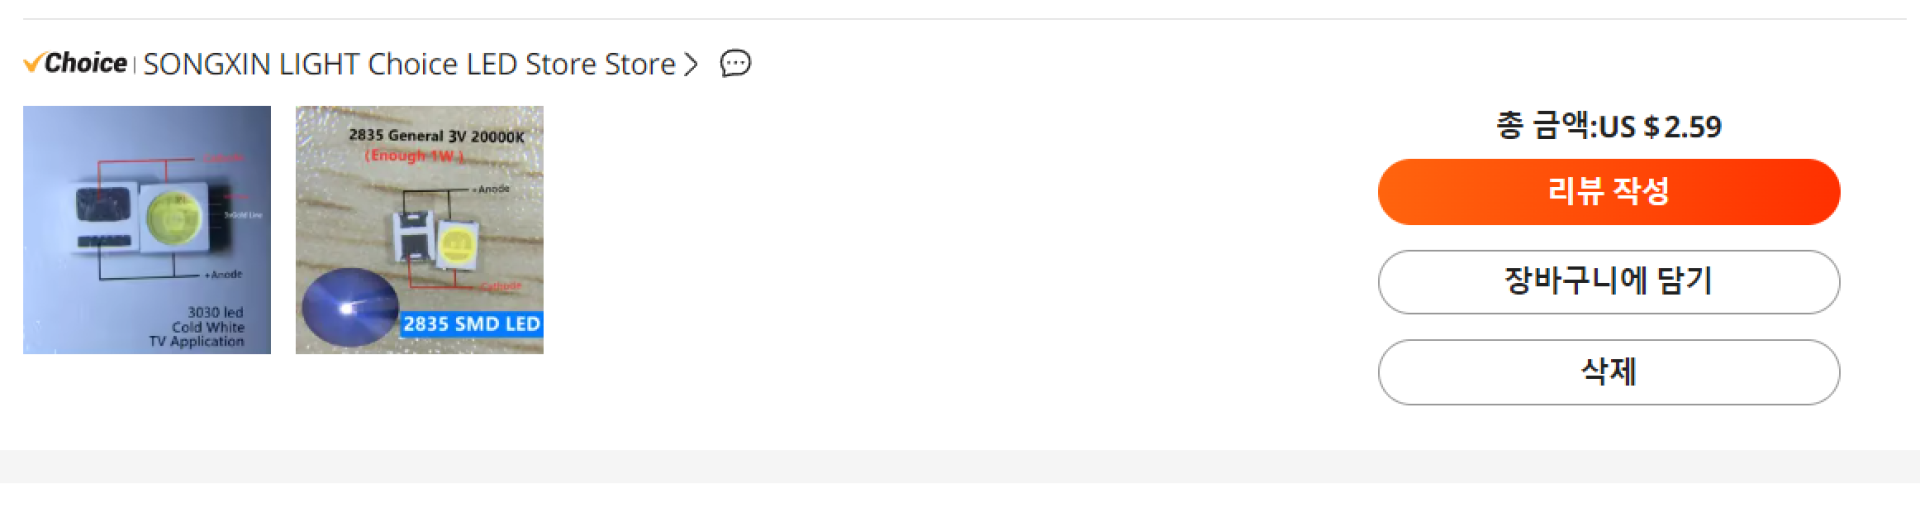Click the red Enough 1W text
Viewport: 1920px width, 513px height.
tap(414, 156)
